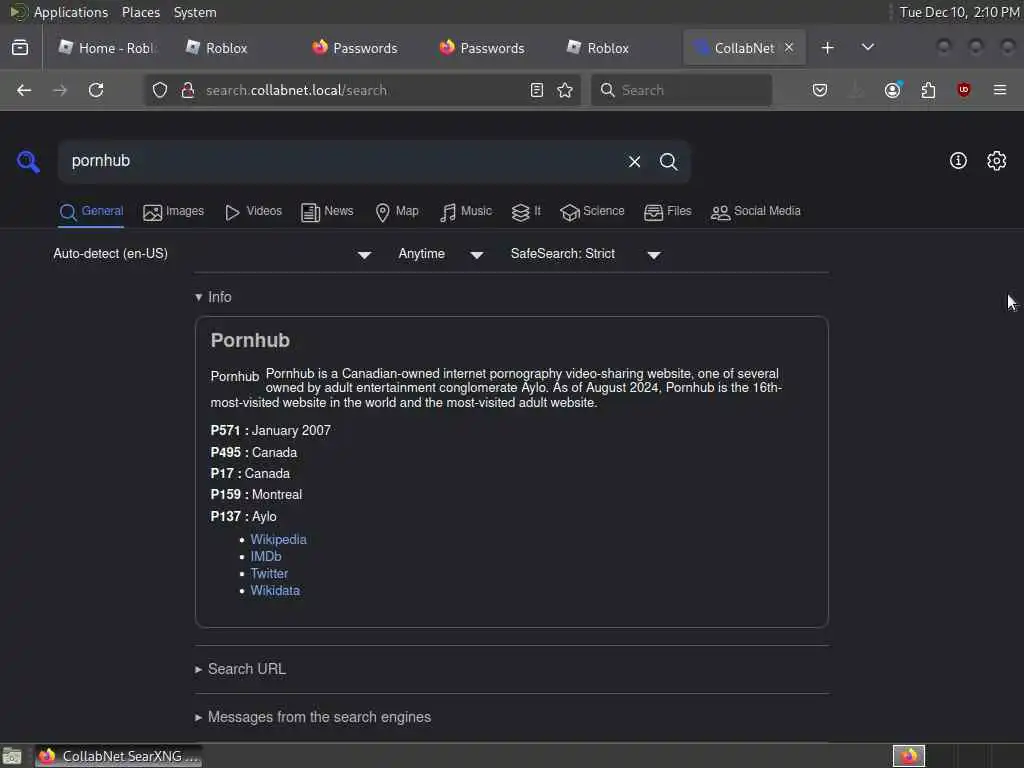
Task: Focus the SearXNG query input
Action: point(340,161)
